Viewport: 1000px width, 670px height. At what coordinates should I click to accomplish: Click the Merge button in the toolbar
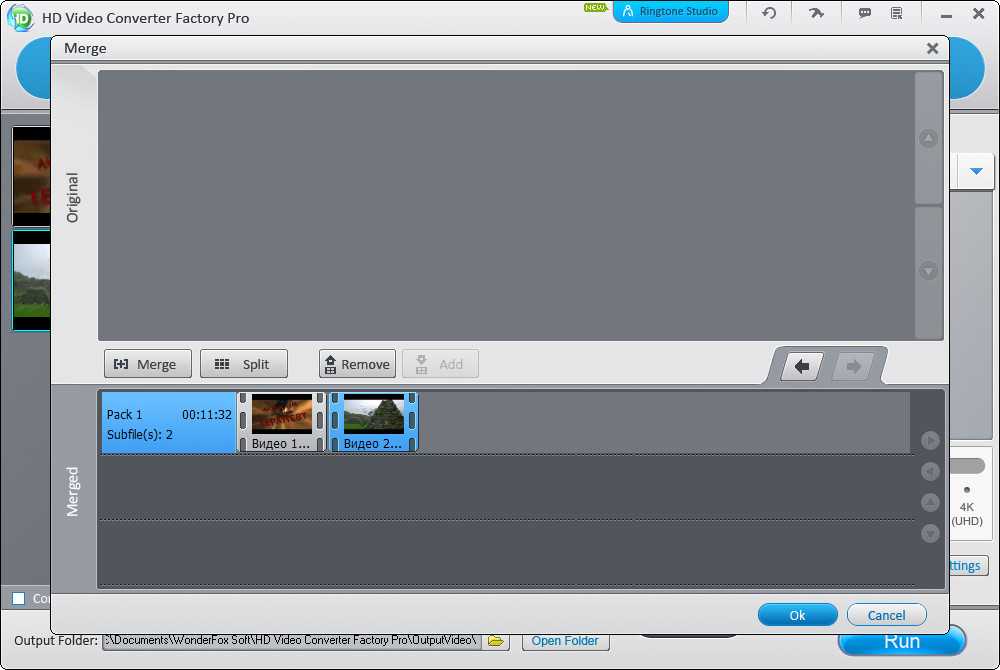[147, 364]
